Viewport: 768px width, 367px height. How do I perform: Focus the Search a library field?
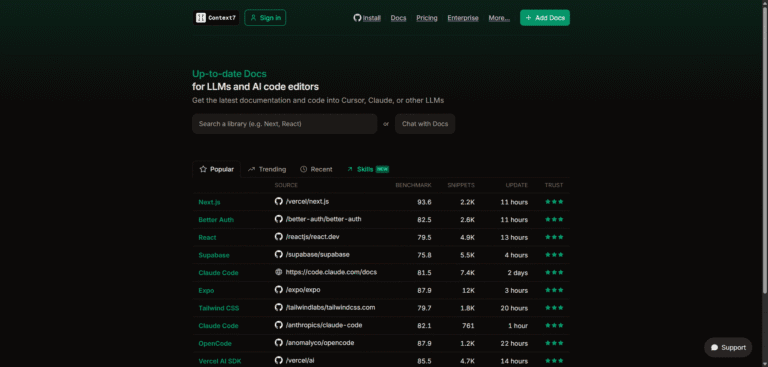pos(285,124)
